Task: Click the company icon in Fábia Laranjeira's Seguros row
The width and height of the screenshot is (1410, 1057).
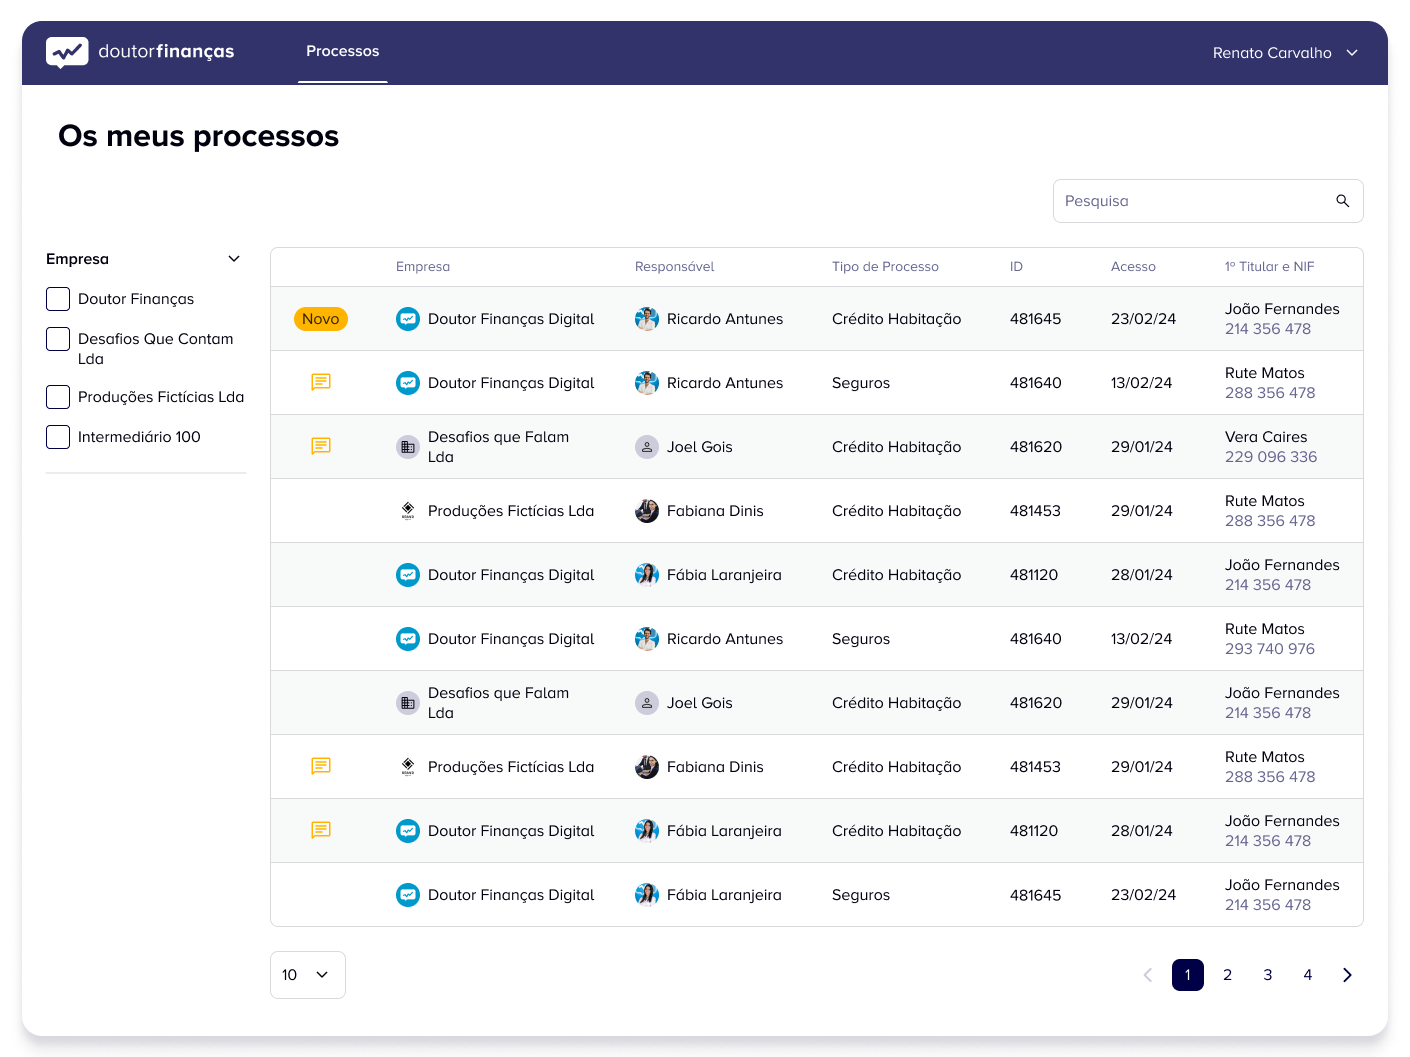Action: [x=408, y=895]
